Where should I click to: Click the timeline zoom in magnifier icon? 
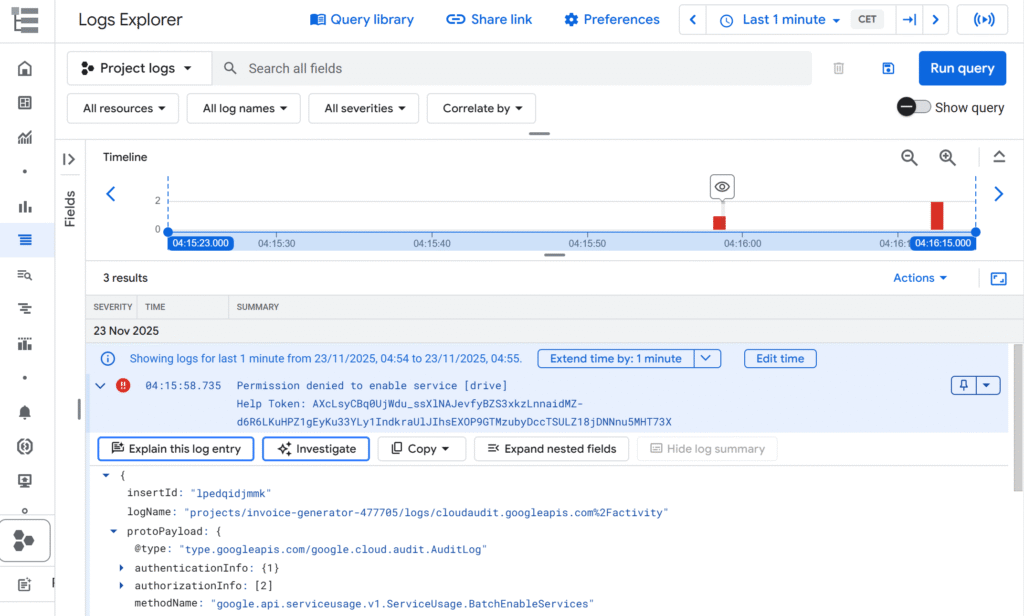(947, 157)
